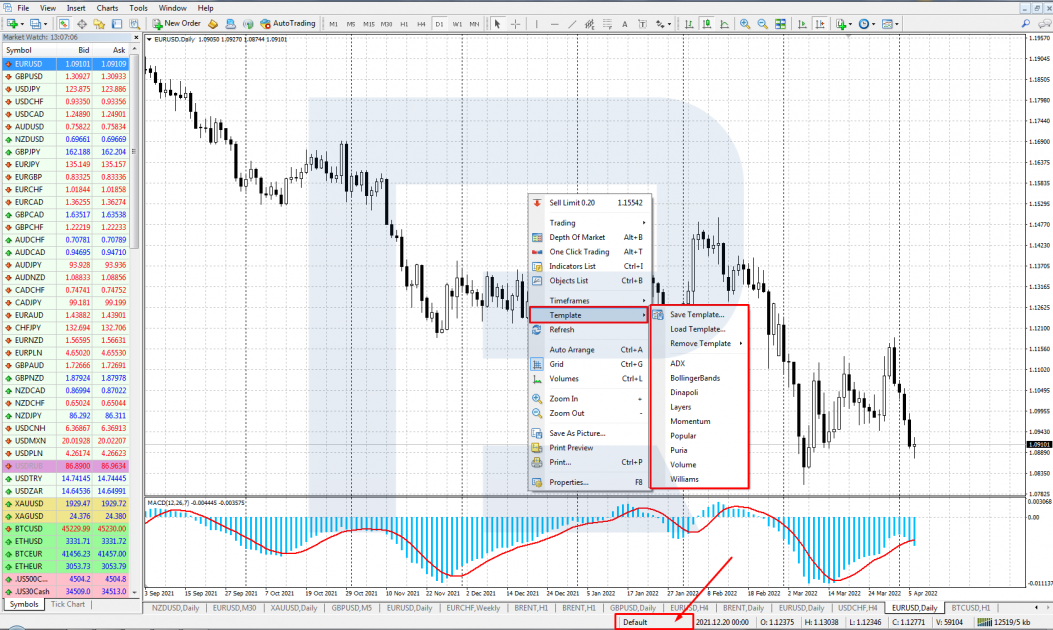The height and width of the screenshot is (630, 1053).
Task: Open the Profiles toolbar icon
Action: click(35, 24)
